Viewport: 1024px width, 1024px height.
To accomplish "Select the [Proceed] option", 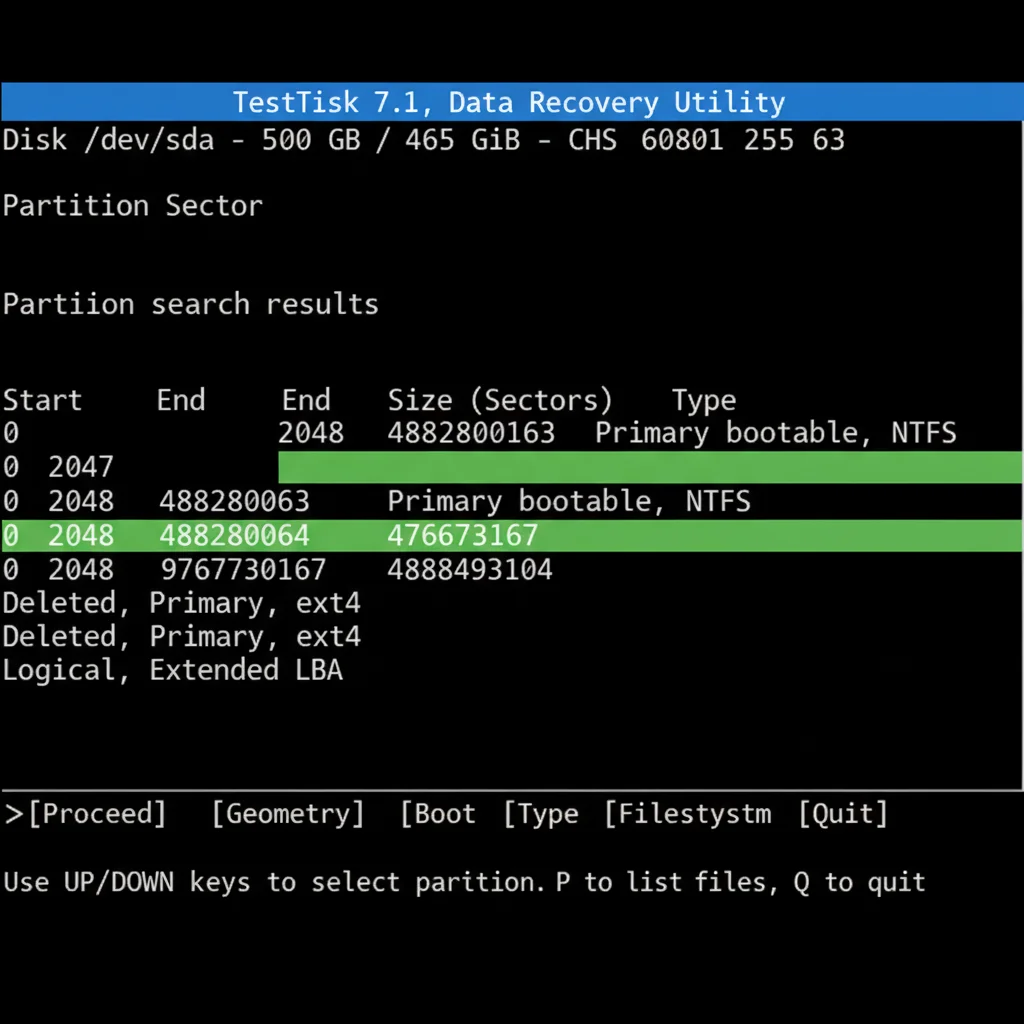I will click(x=97, y=814).
